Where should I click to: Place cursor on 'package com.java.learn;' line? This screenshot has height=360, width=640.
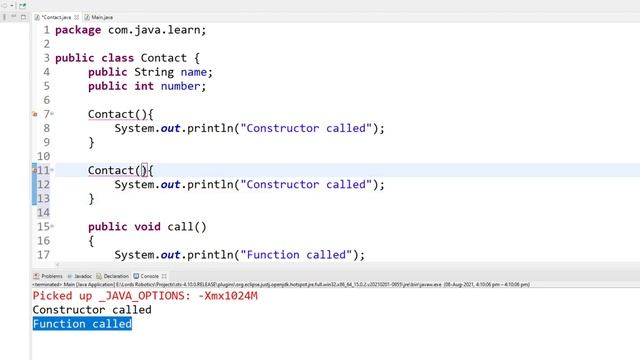[x=131, y=30]
